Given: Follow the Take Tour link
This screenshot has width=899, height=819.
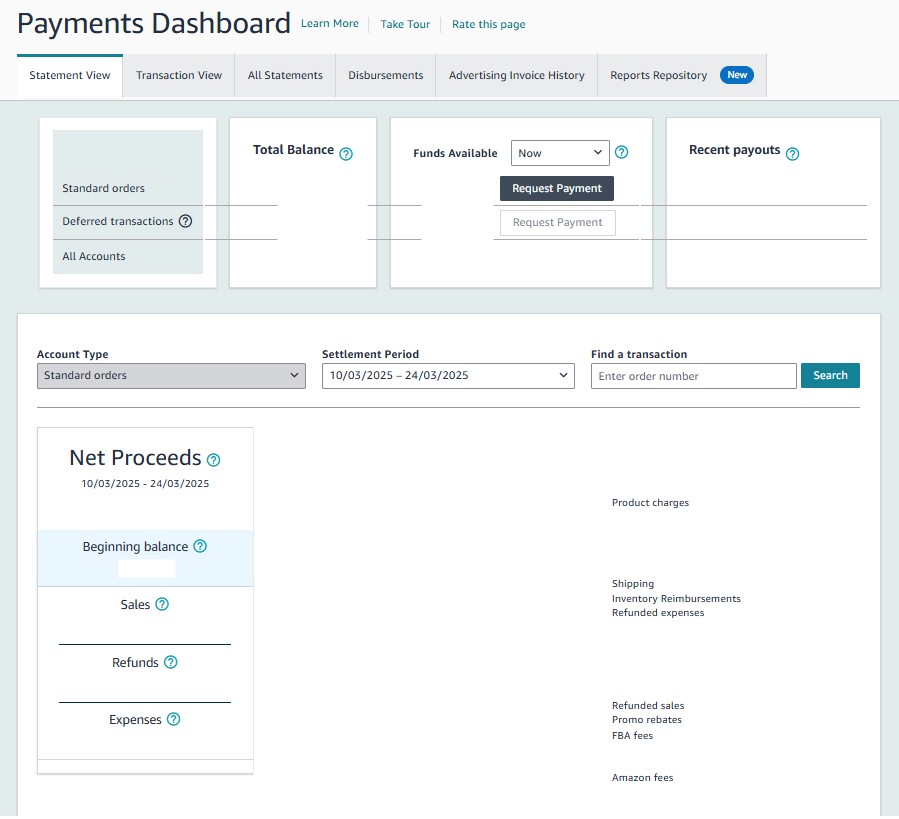Looking at the screenshot, I should click(x=405, y=24).
